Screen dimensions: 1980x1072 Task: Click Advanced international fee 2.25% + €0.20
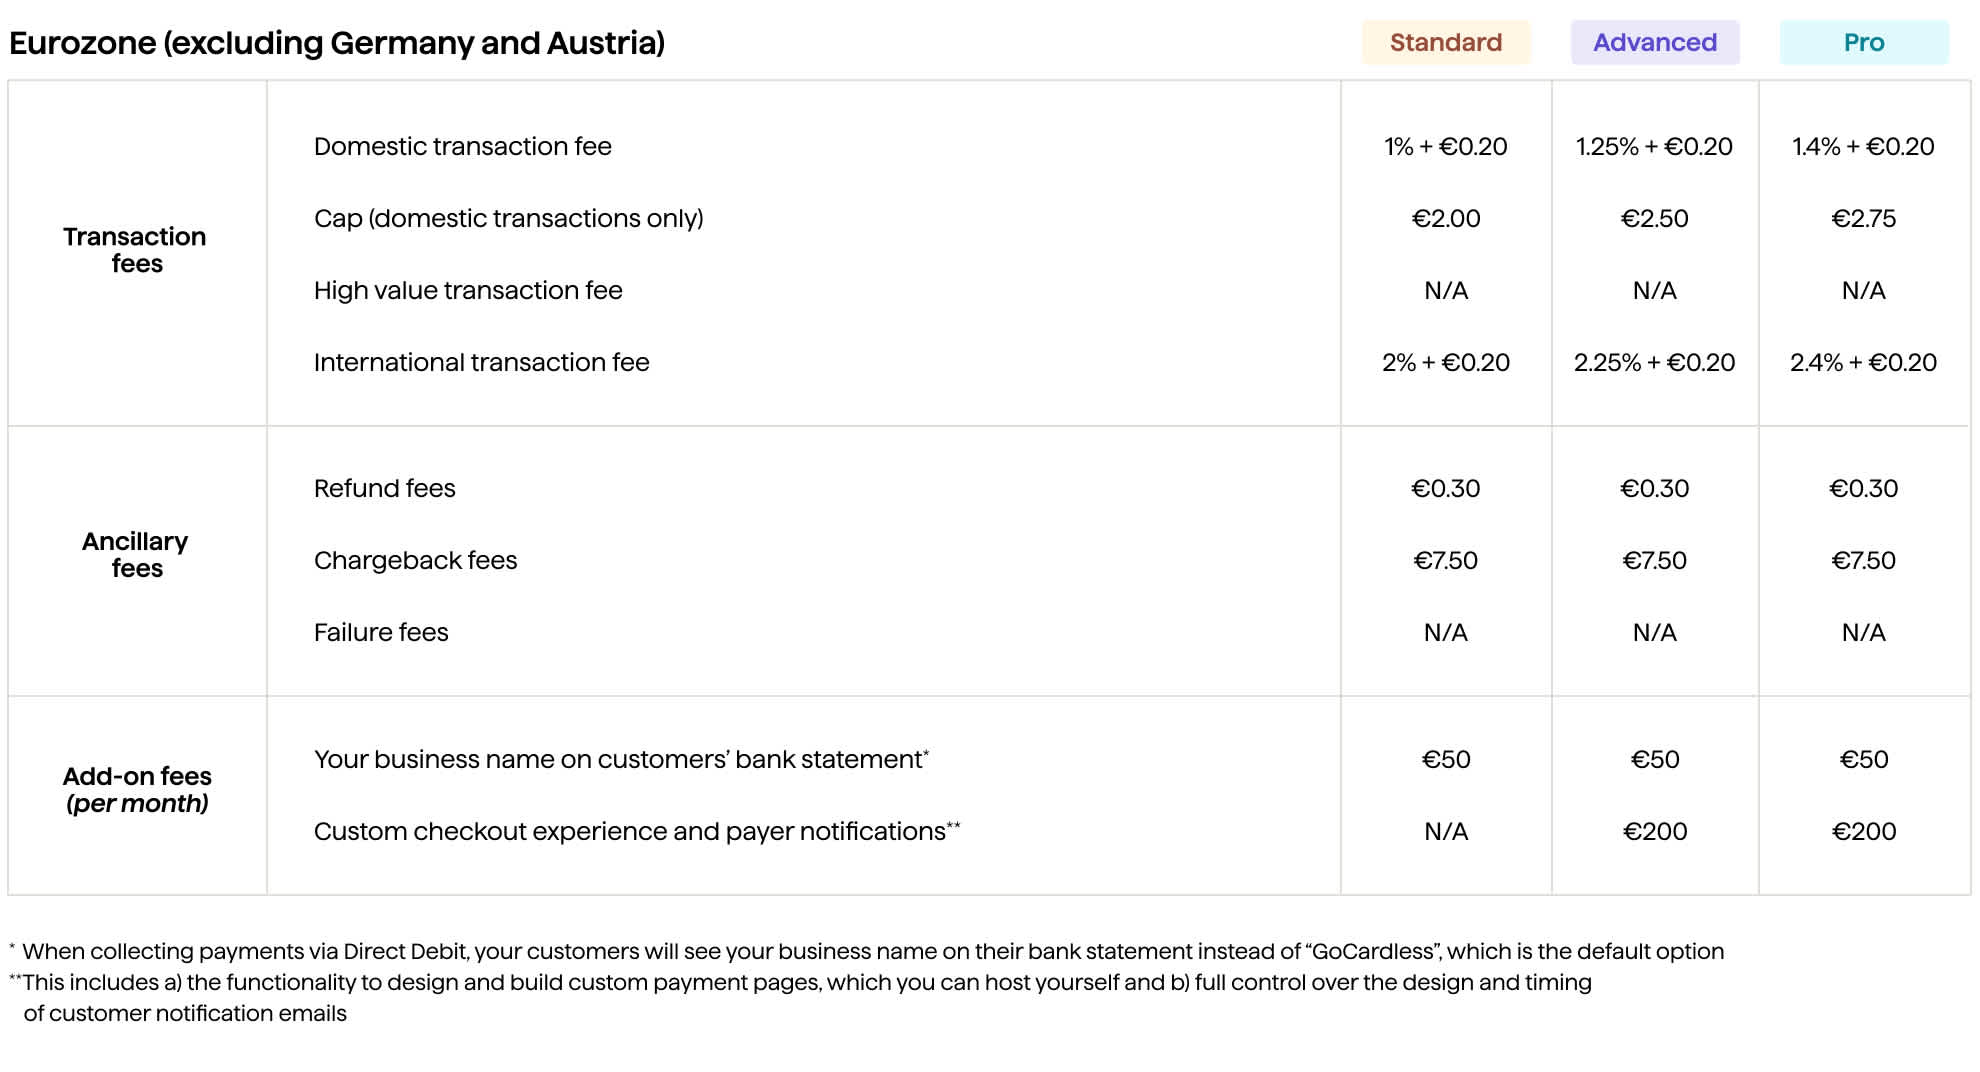tap(1654, 362)
